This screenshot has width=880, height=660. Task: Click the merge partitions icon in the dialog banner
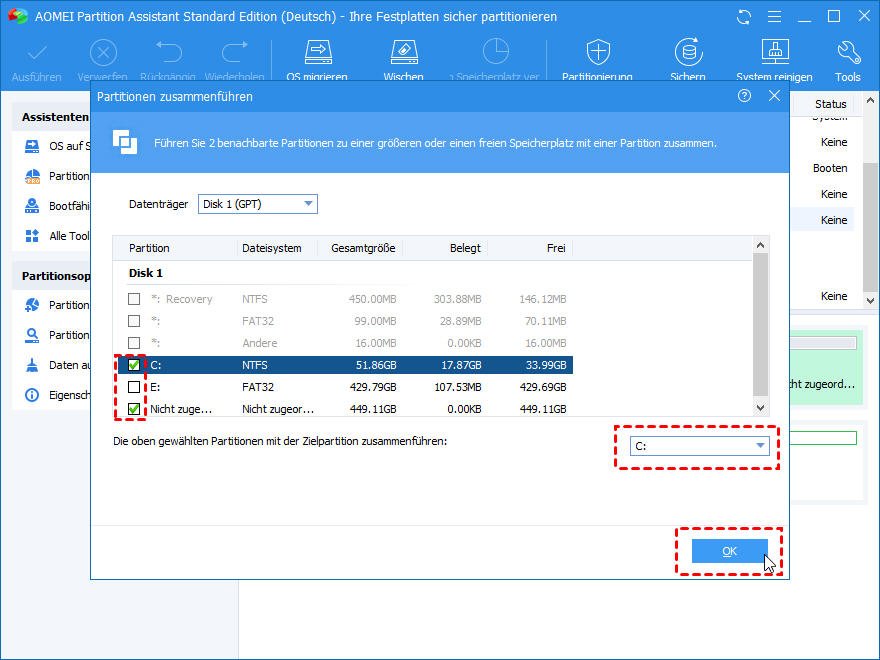(125, 142)
